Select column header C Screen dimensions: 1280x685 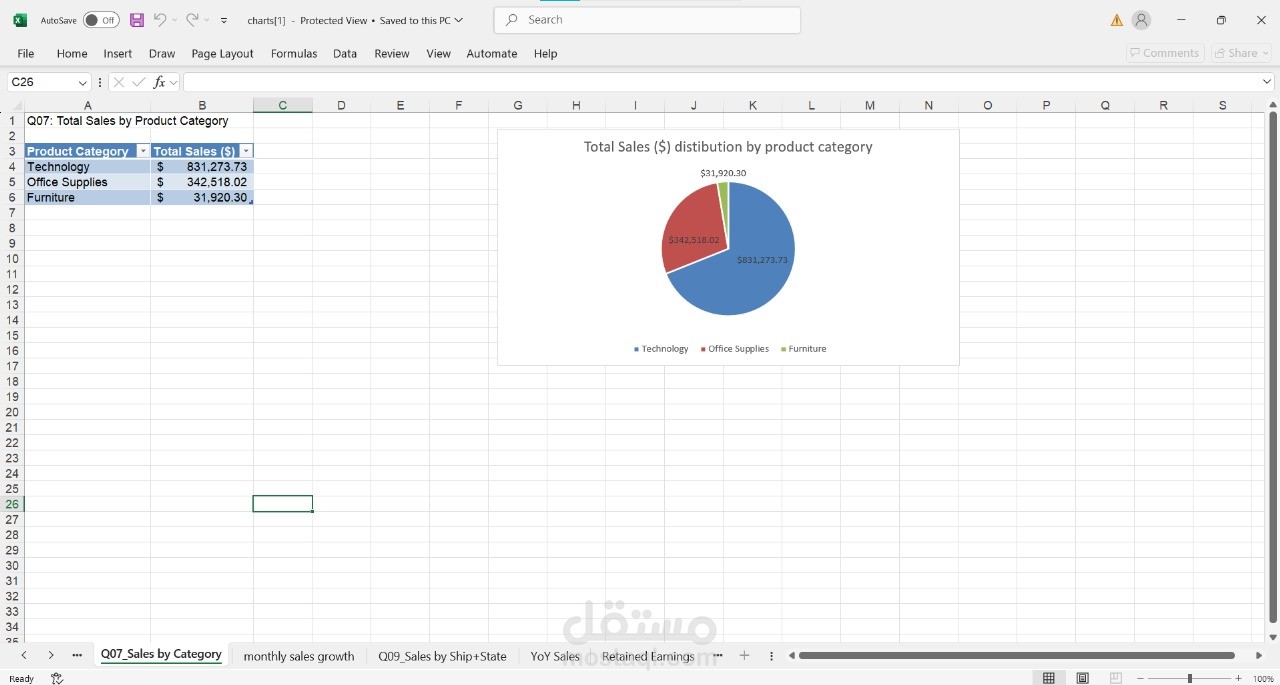pos(282,105)
